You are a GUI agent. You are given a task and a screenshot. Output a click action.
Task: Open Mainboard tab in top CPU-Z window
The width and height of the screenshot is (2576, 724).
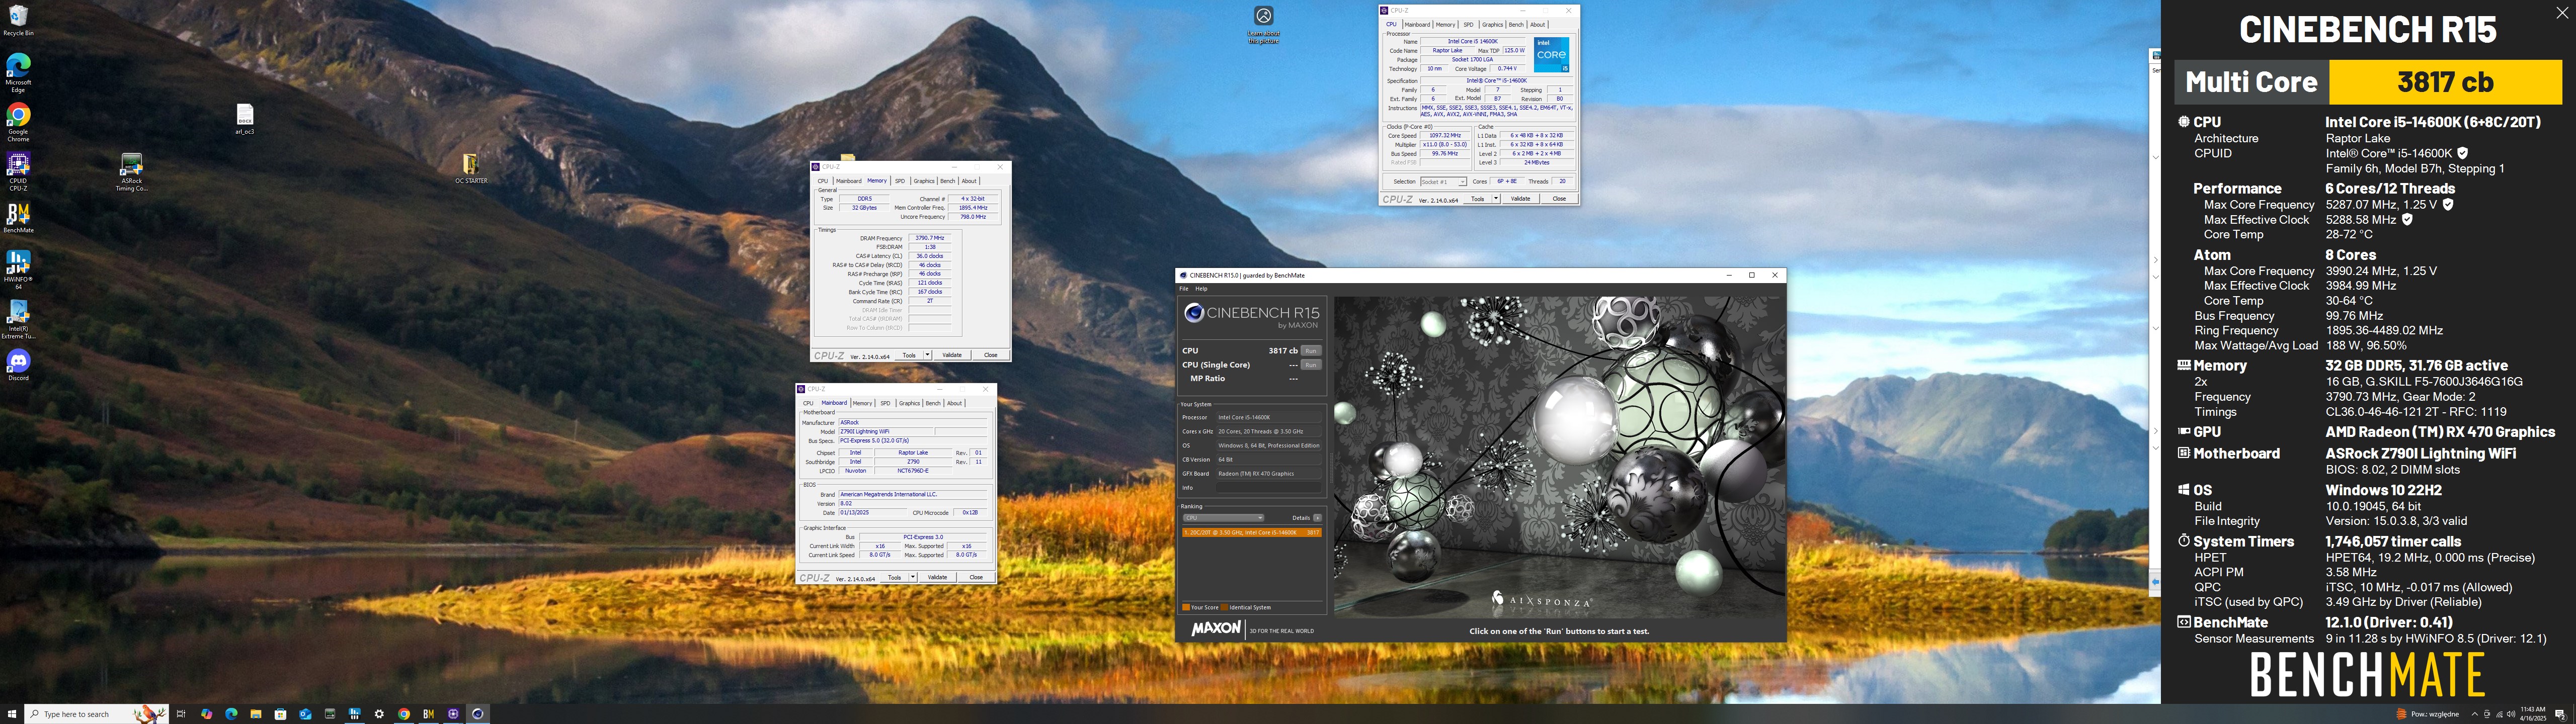pyautogui.click(x=1417, y=25)
